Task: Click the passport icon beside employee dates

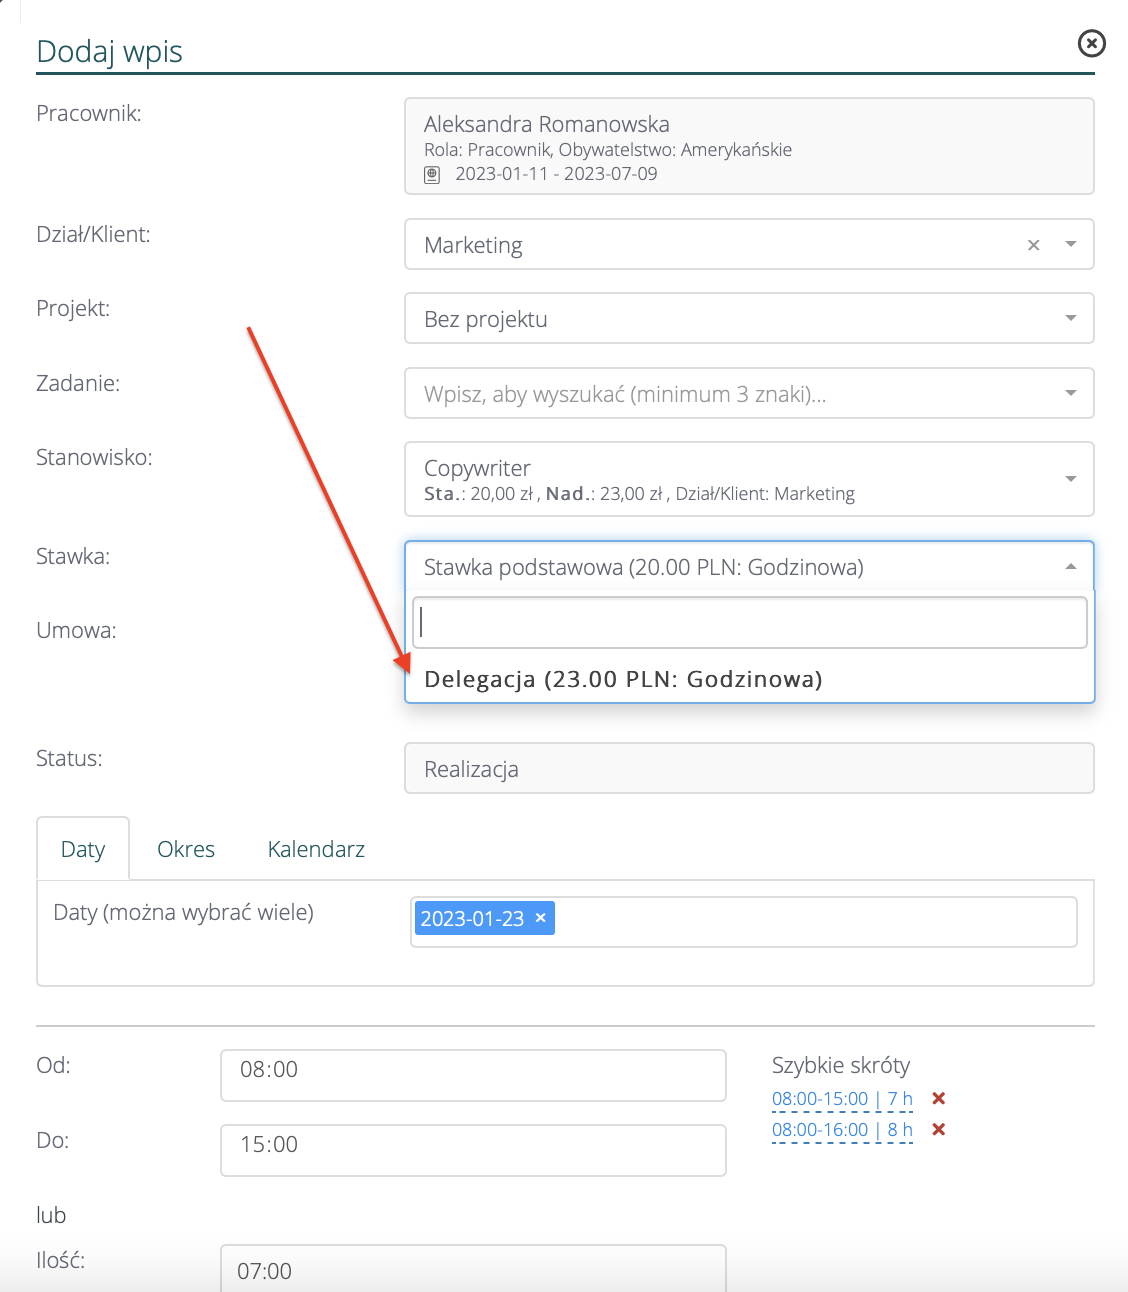Action: [432, 174]
